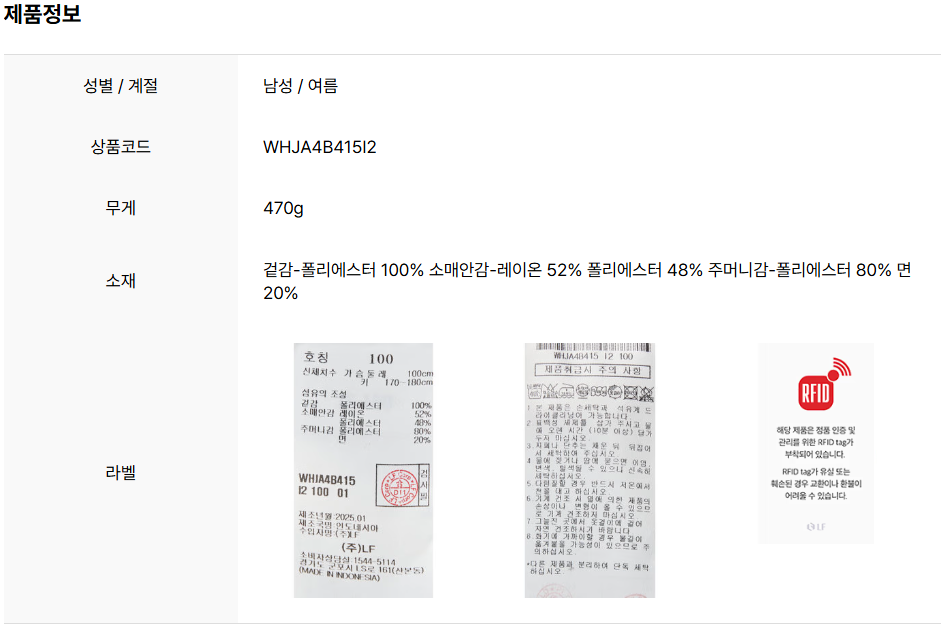Click the 무게 row label
The width and height of the screenshot is (952, 627).
point(120,208)
